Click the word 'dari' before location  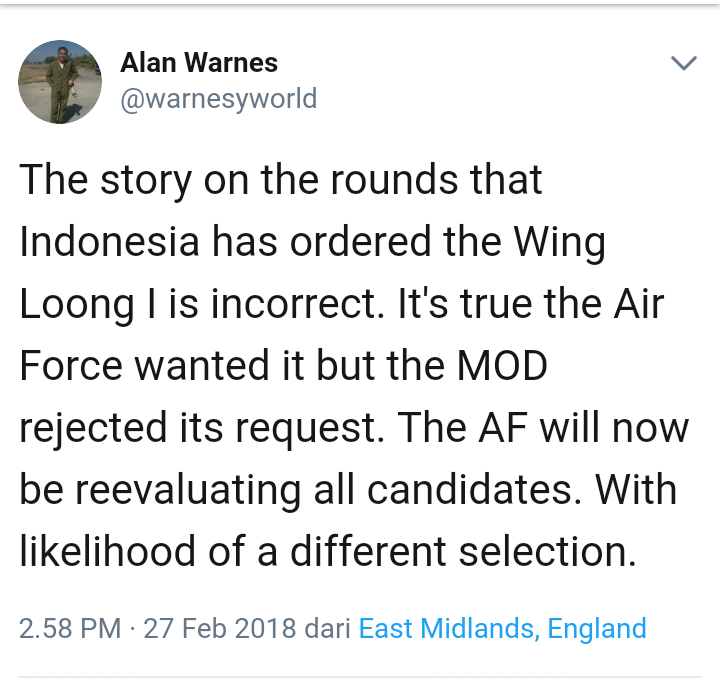327,628
